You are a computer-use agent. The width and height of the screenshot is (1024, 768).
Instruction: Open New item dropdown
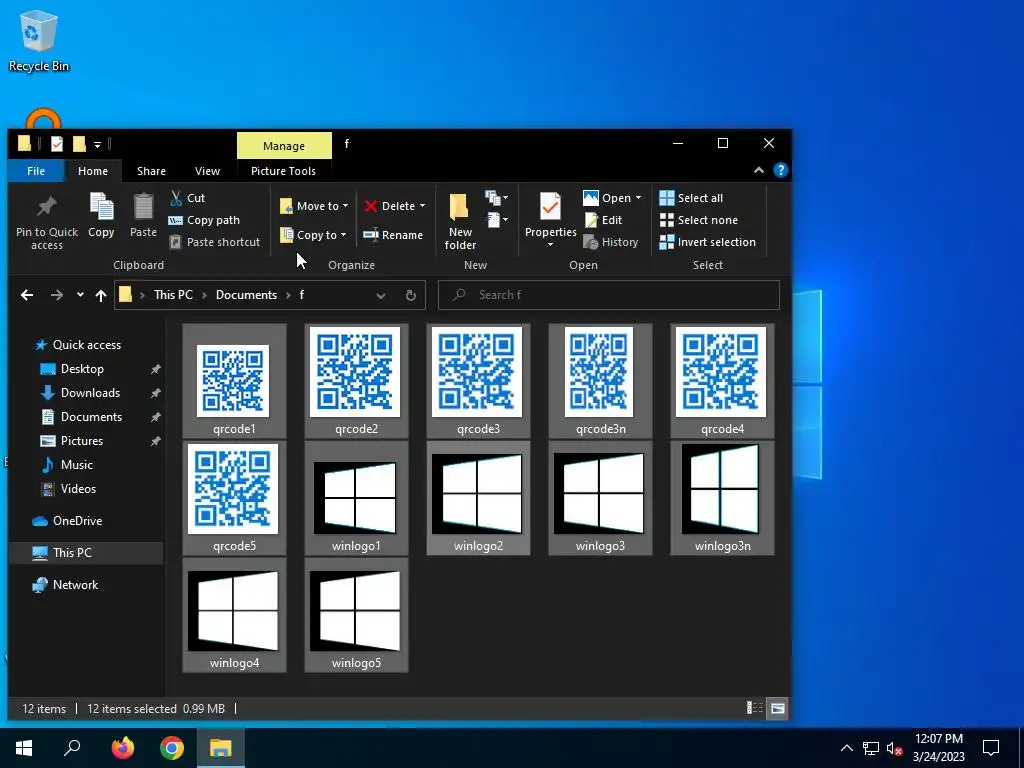tap(497, 197)
